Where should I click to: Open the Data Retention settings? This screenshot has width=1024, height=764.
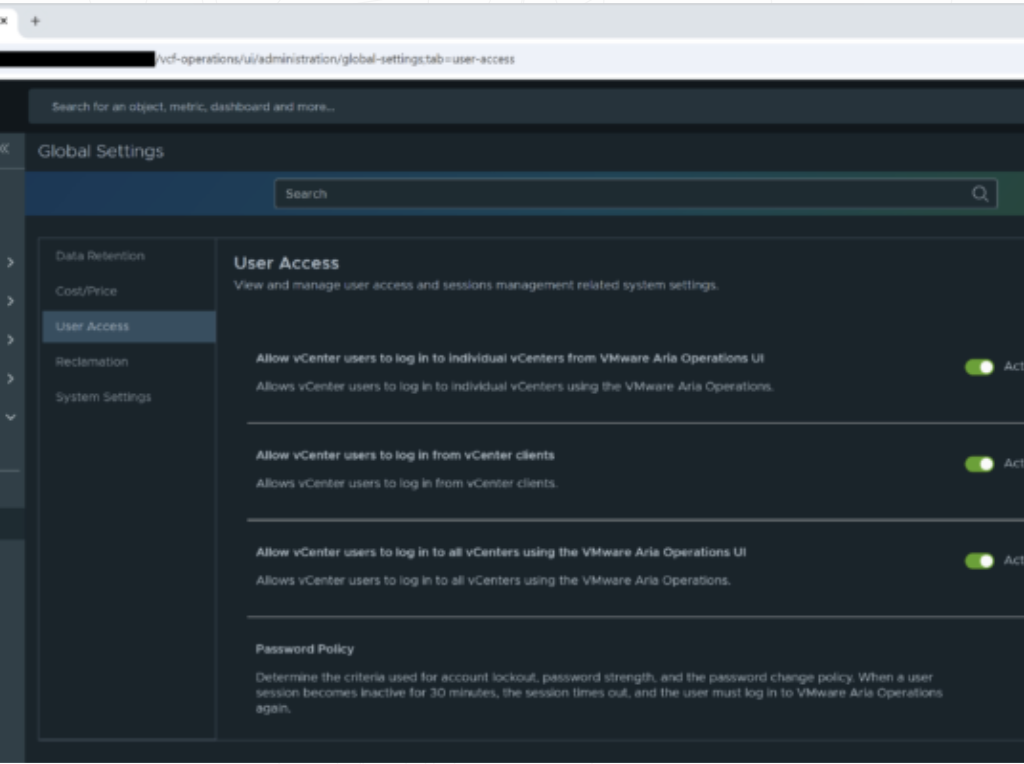pyautogui.click(x=100, y=256)
